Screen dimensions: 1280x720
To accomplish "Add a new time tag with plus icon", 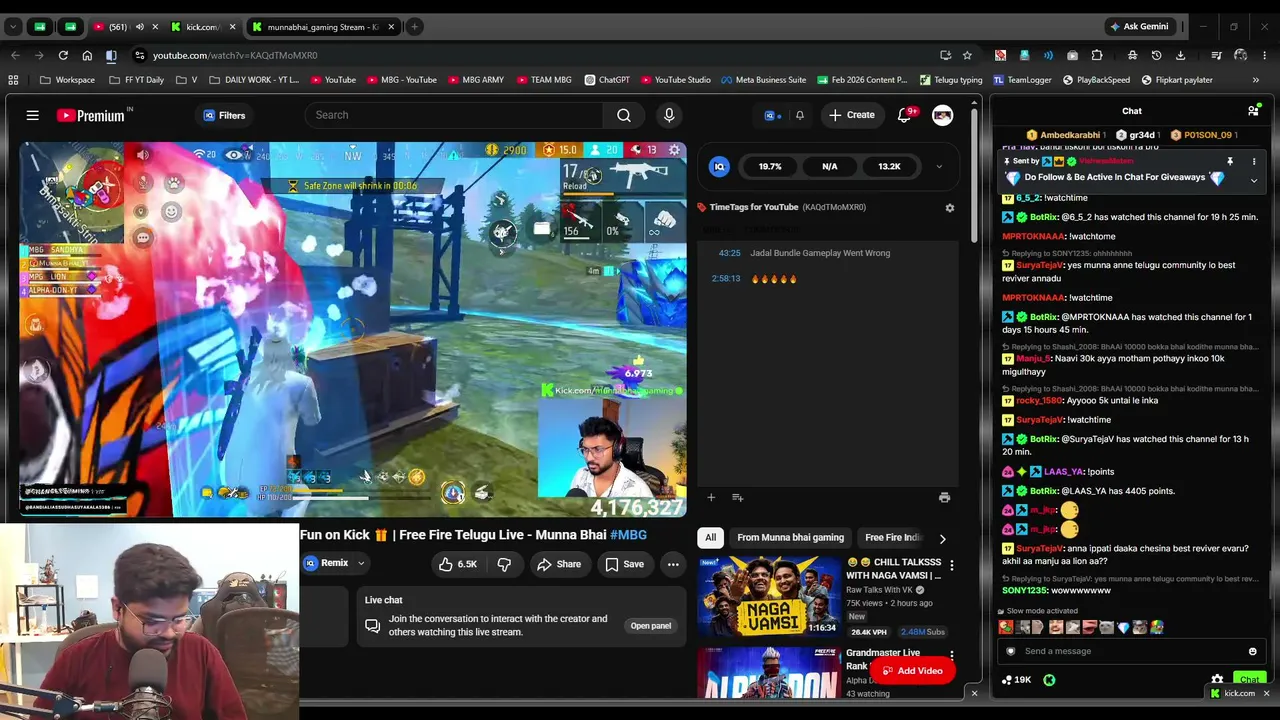I will coord(711,497).
